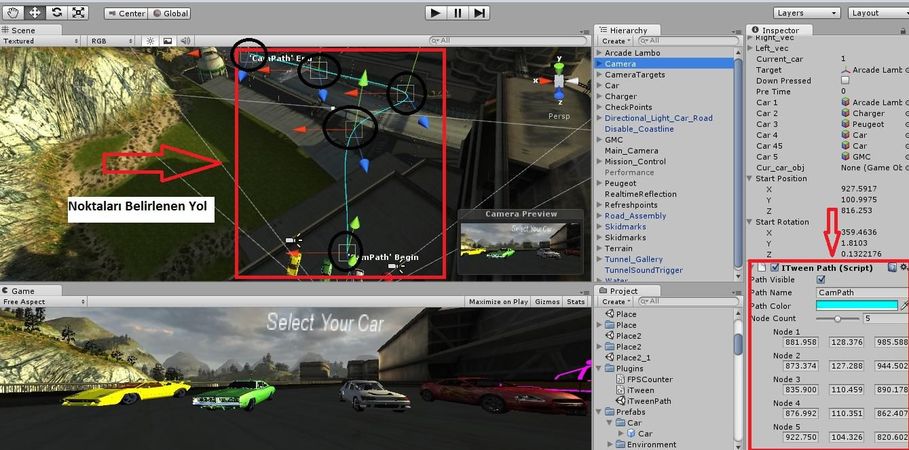909x450 pixels.
Task: Click the Path Color eyedropper icon
Action: tap(904, 305)
